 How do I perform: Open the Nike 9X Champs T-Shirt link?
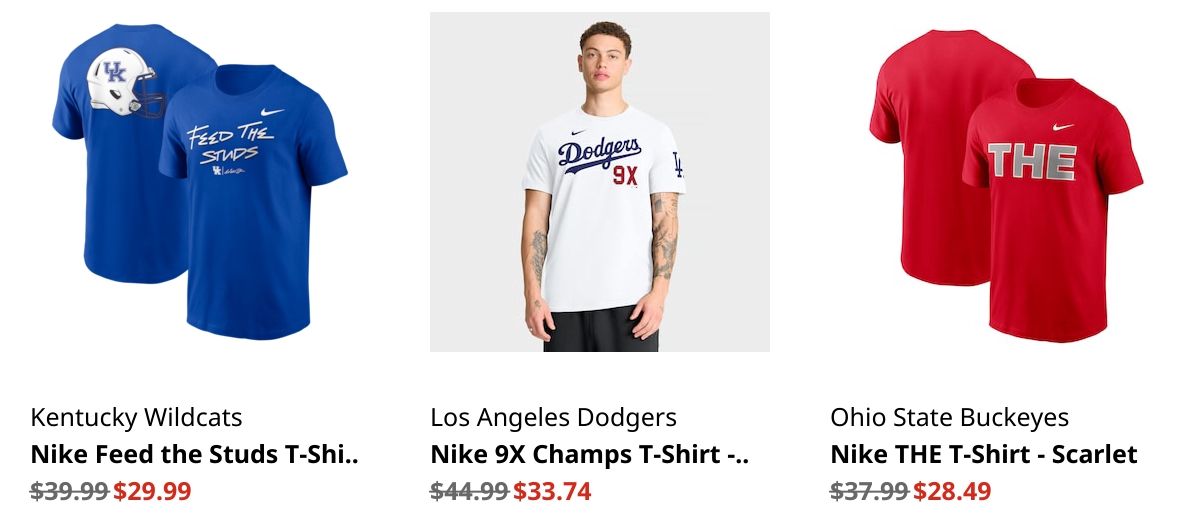(590, 454)
